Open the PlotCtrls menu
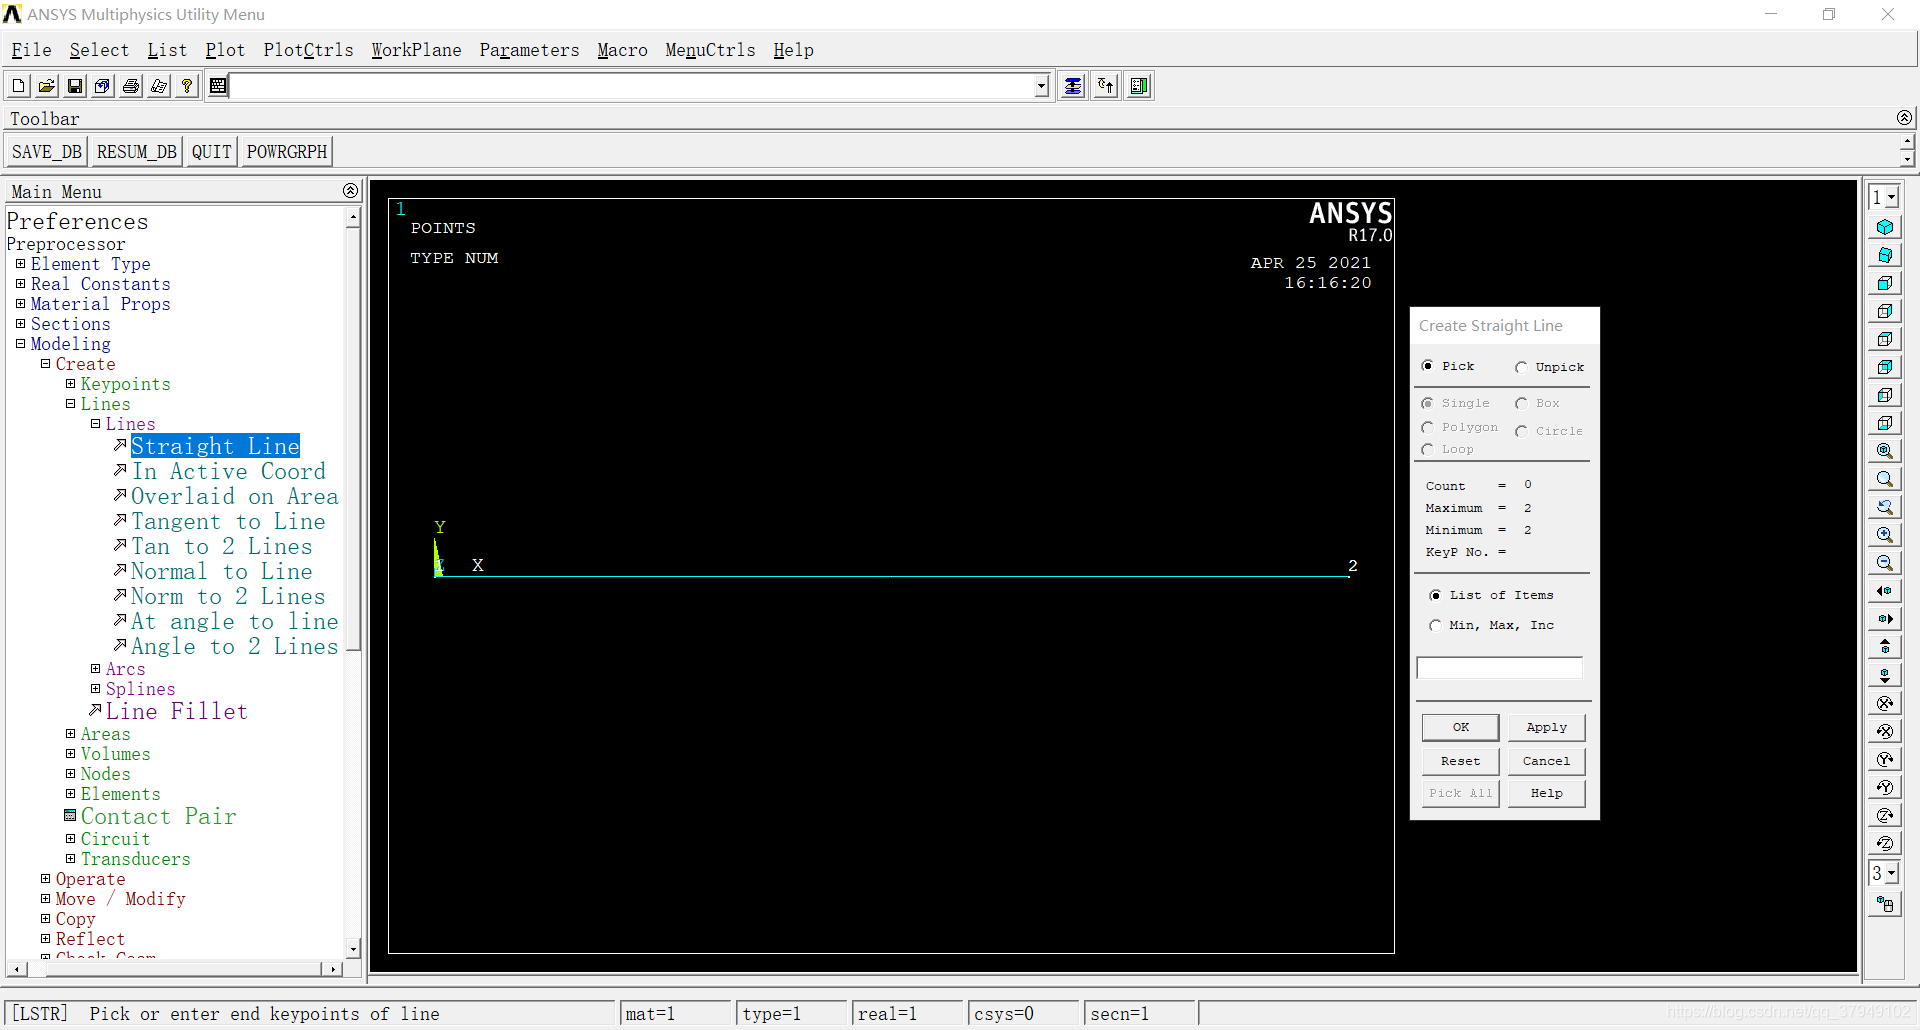The image size is (1920, 1030). (x=308, y=50)
